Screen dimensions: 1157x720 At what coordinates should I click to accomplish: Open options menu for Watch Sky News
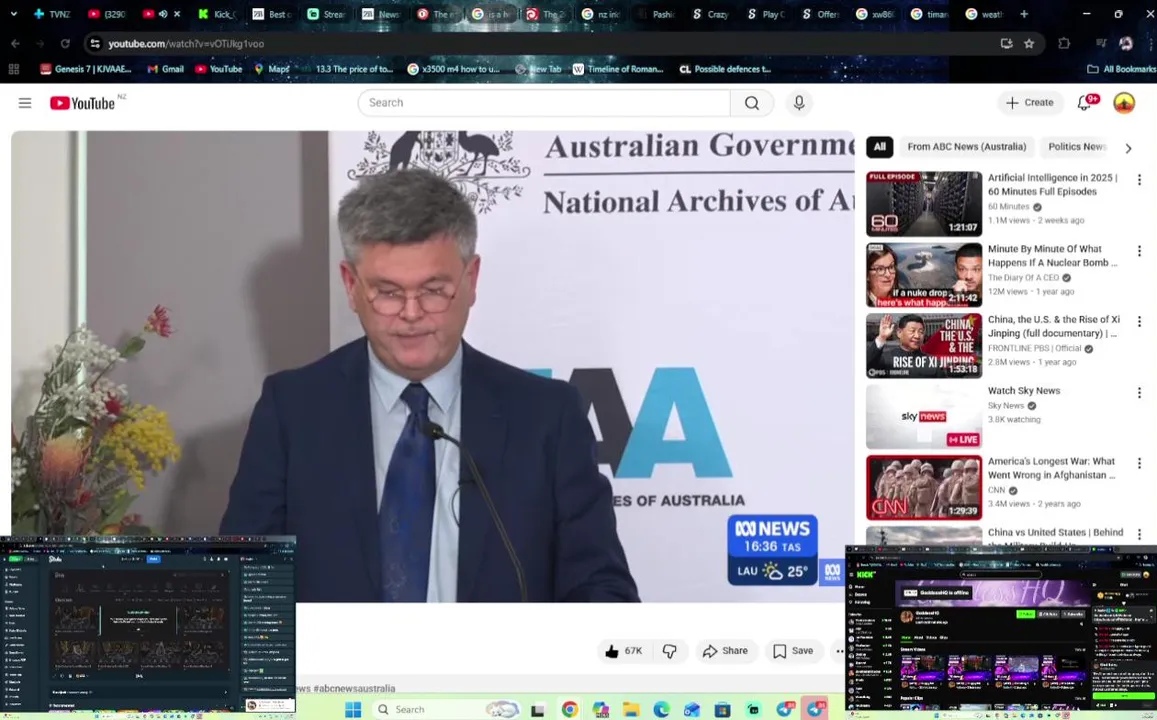[1139, 393]
